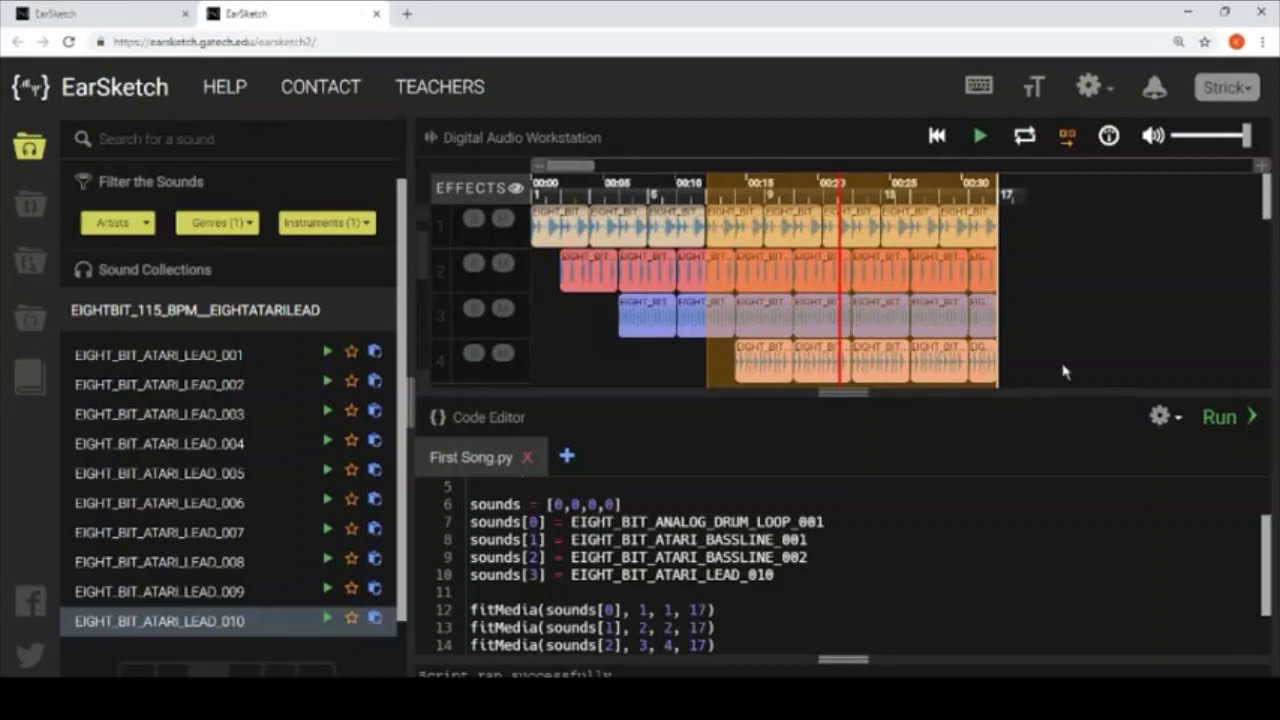Mute the DAW volume speaker icon
1280x720 pixels.
pos(1153,136)
